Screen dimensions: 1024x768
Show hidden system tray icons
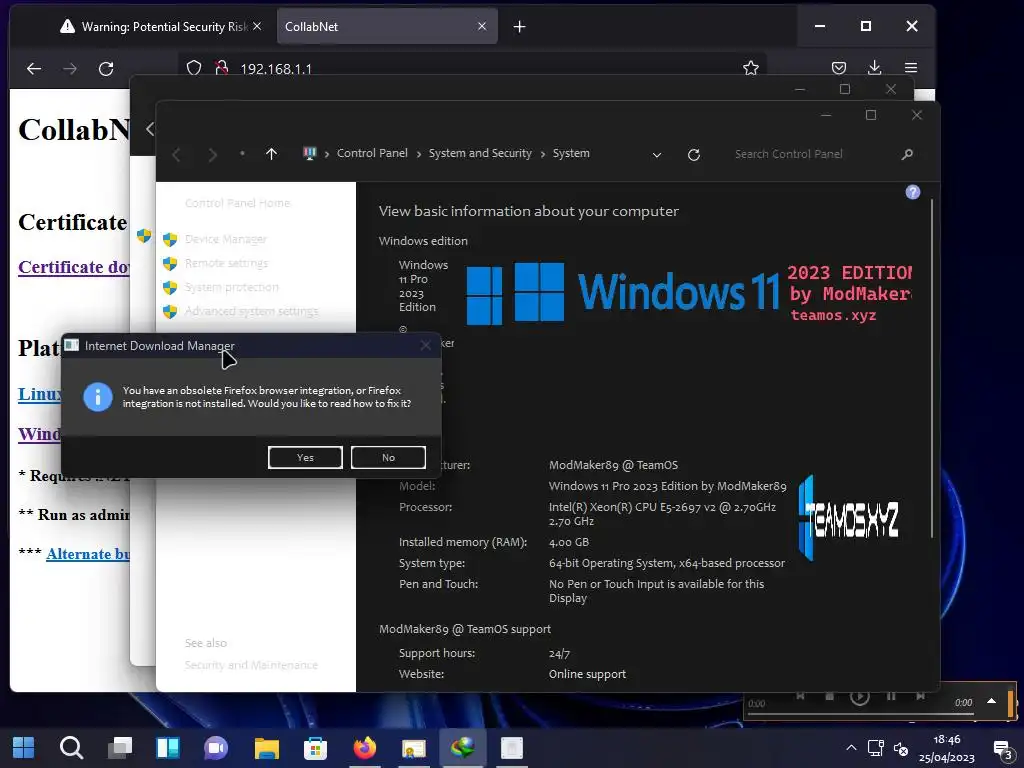(x=851, y=748)
